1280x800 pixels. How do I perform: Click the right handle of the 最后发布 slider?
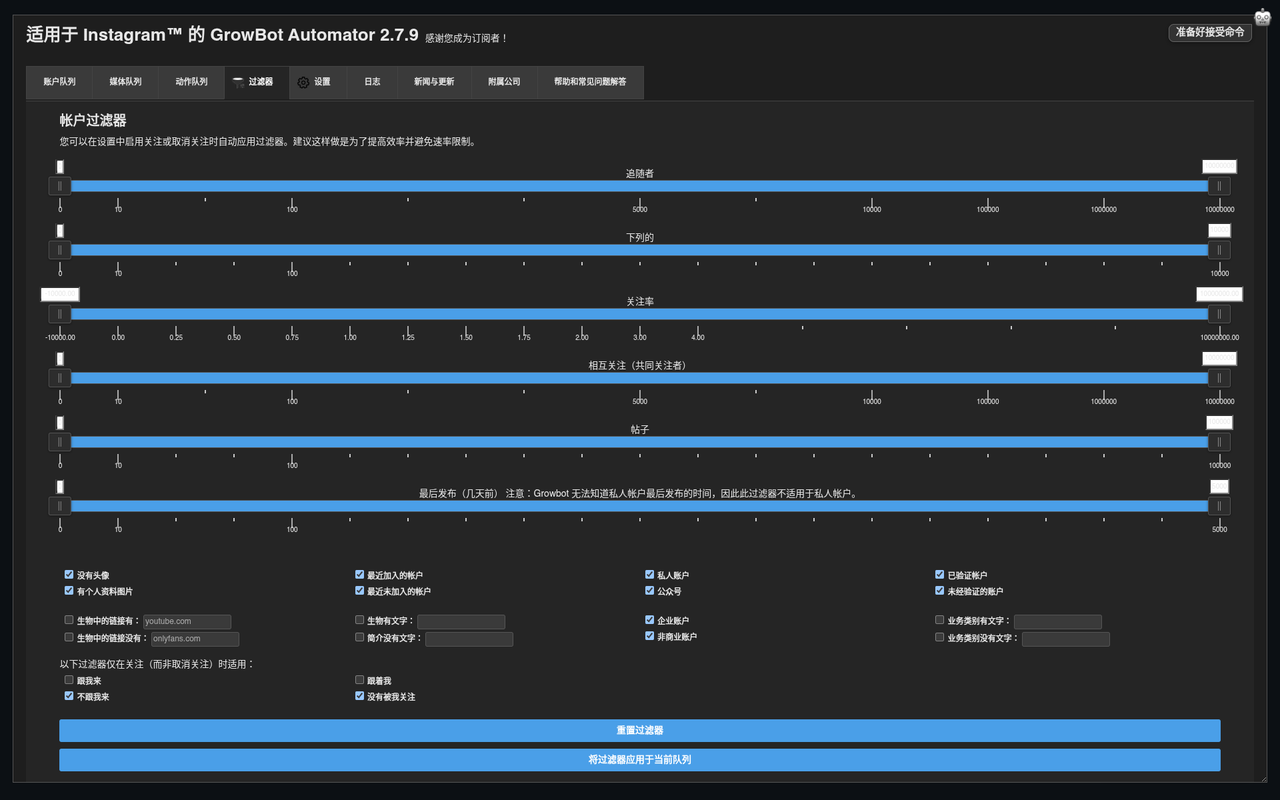pyautogui.click(x=1219, y=506)
